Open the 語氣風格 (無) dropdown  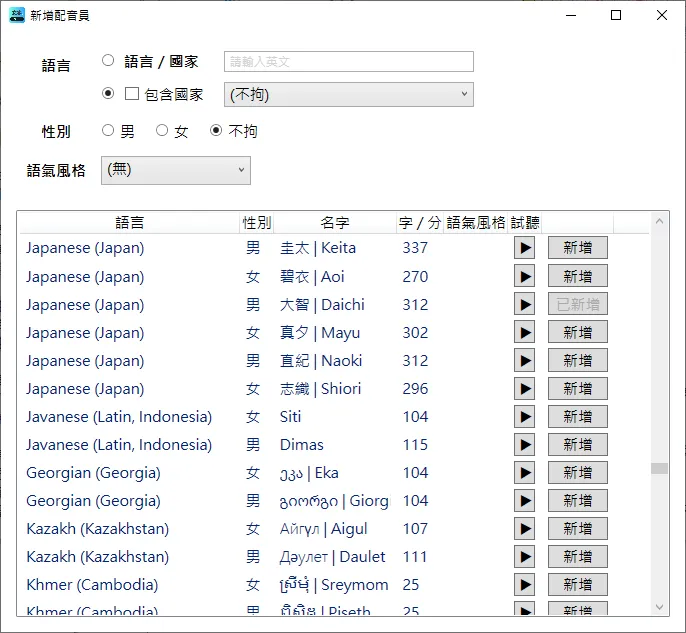pos(176,170)
